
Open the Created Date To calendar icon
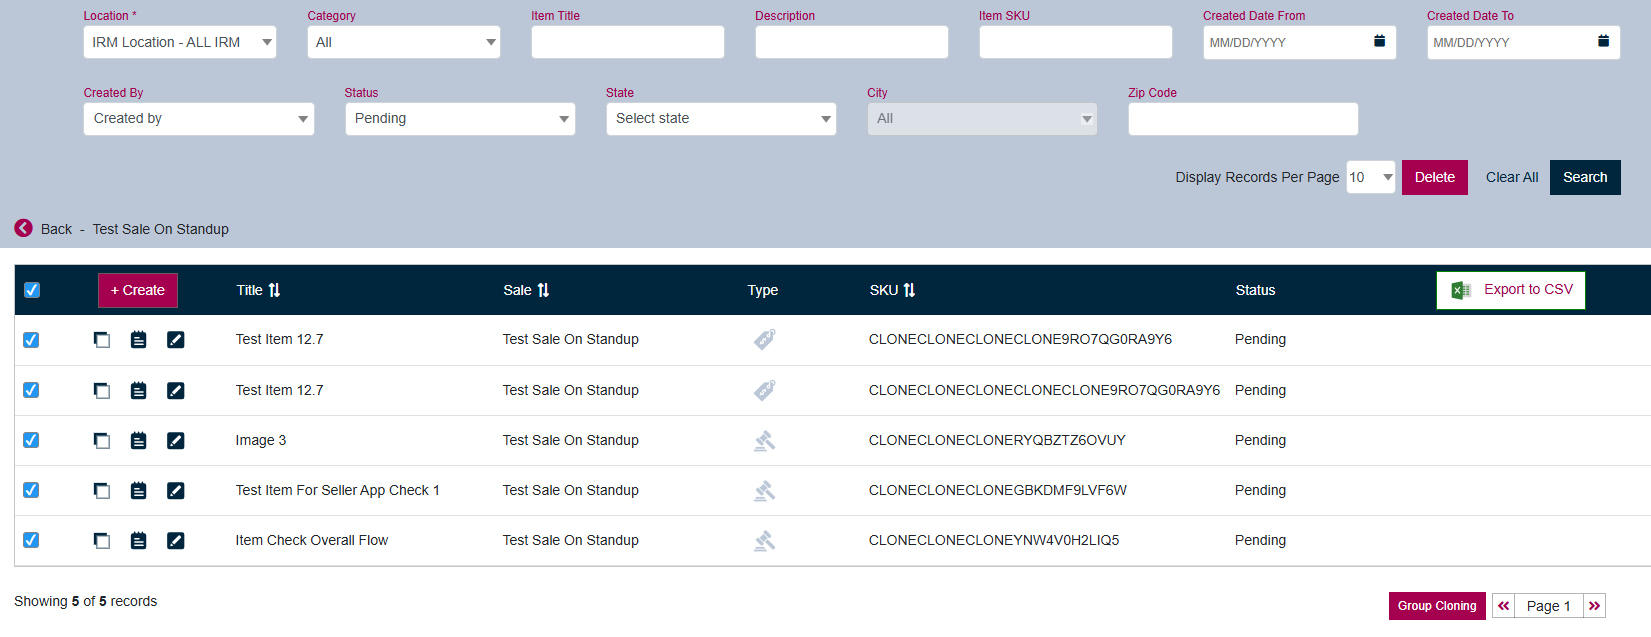(1603, 41)
